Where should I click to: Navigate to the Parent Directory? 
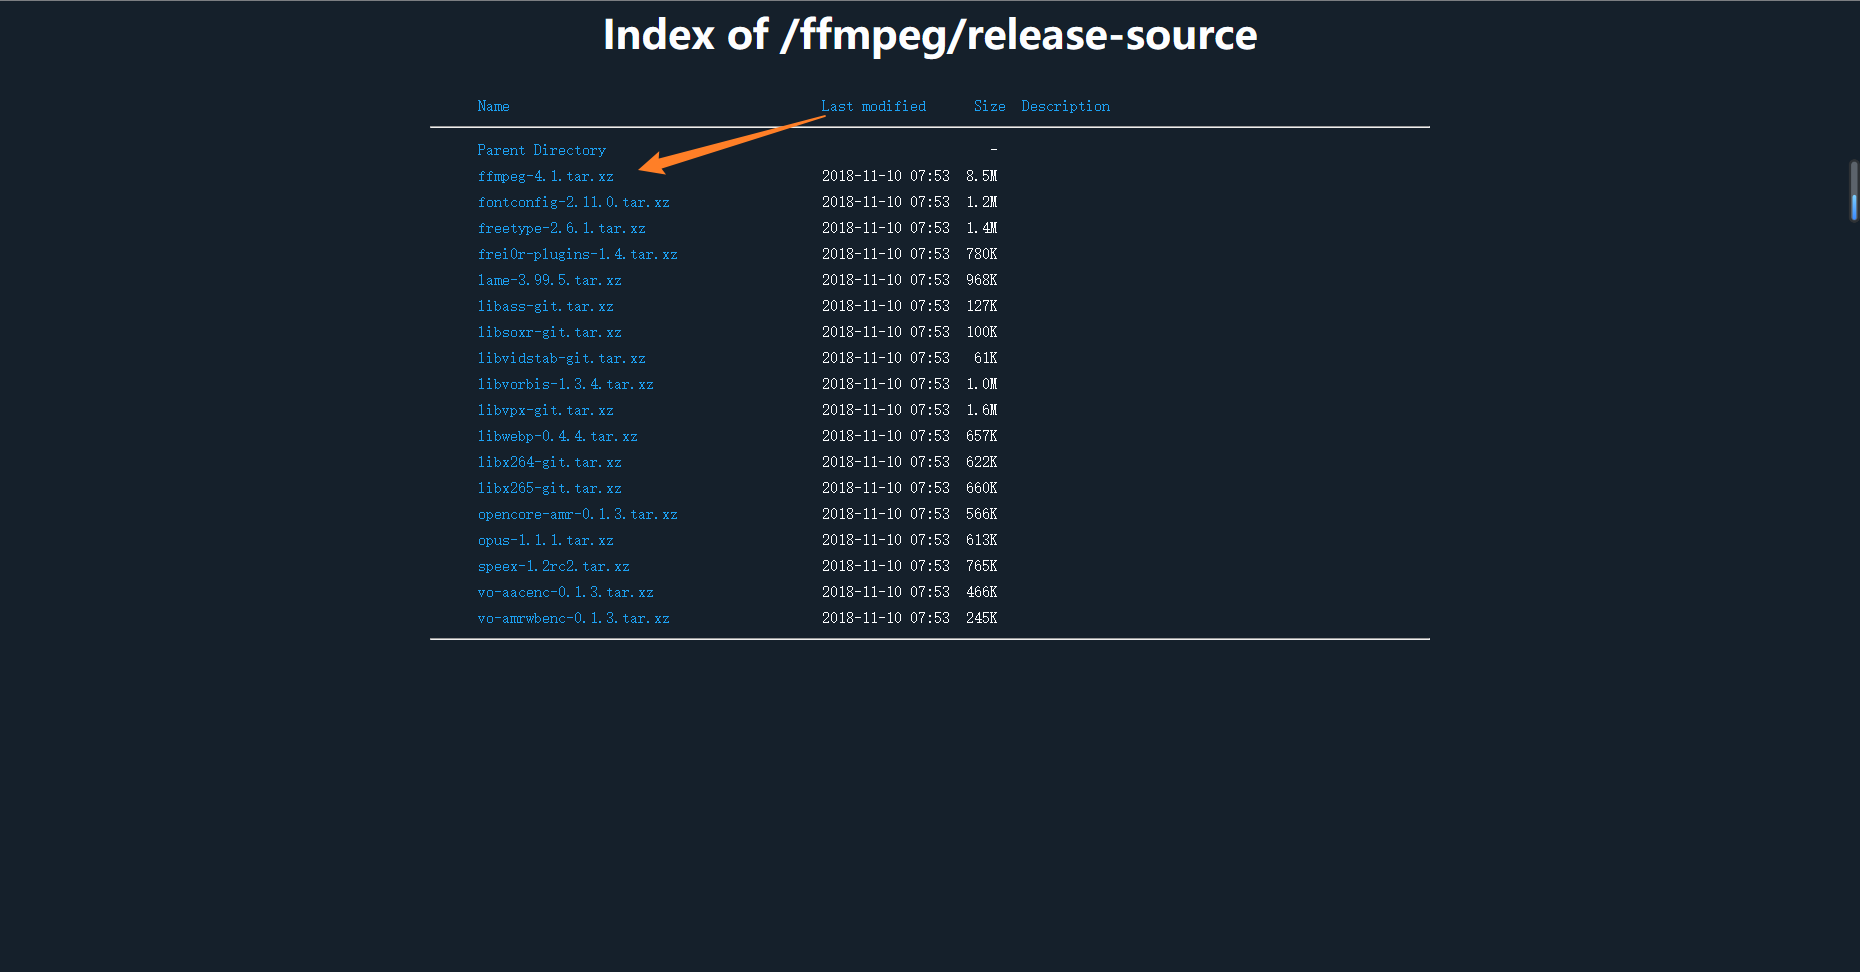[541, 150]
